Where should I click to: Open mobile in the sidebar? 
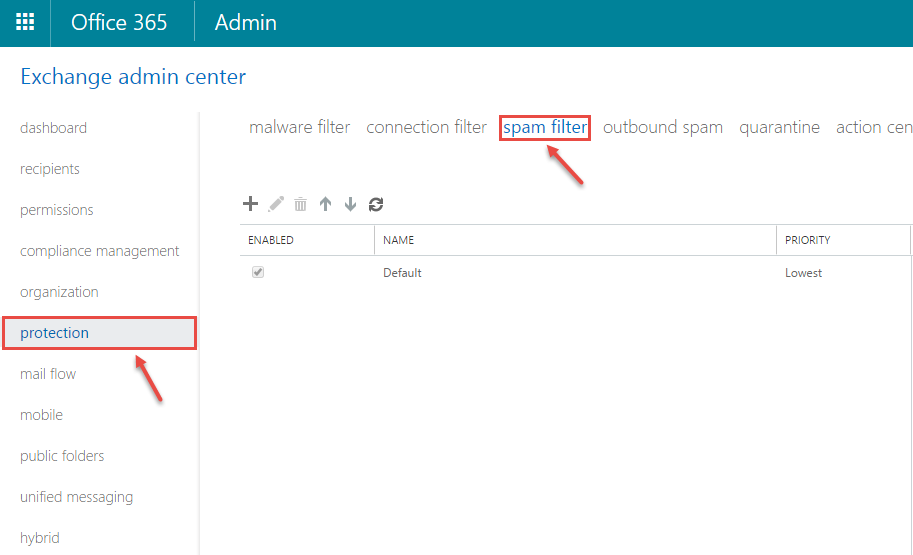pyautogui.click(x=41, y=415)
